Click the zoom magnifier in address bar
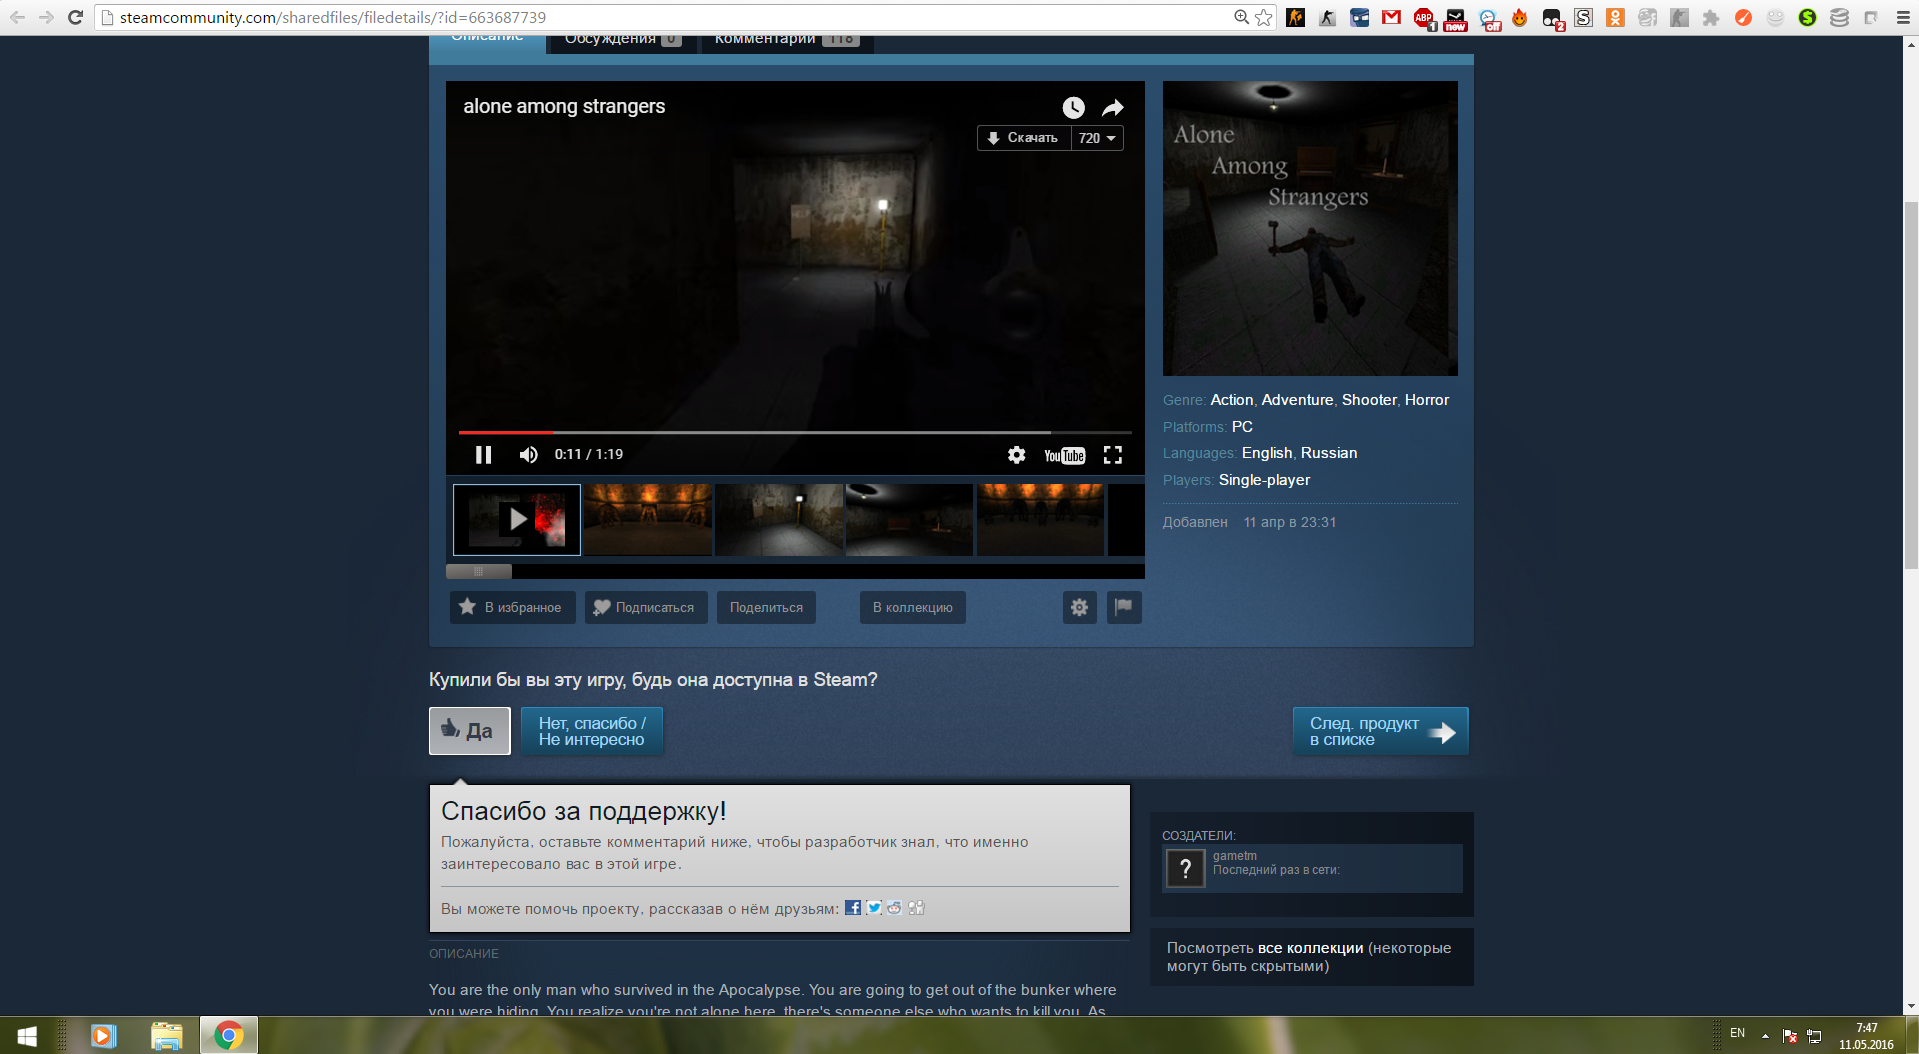 pos(1242,17)
